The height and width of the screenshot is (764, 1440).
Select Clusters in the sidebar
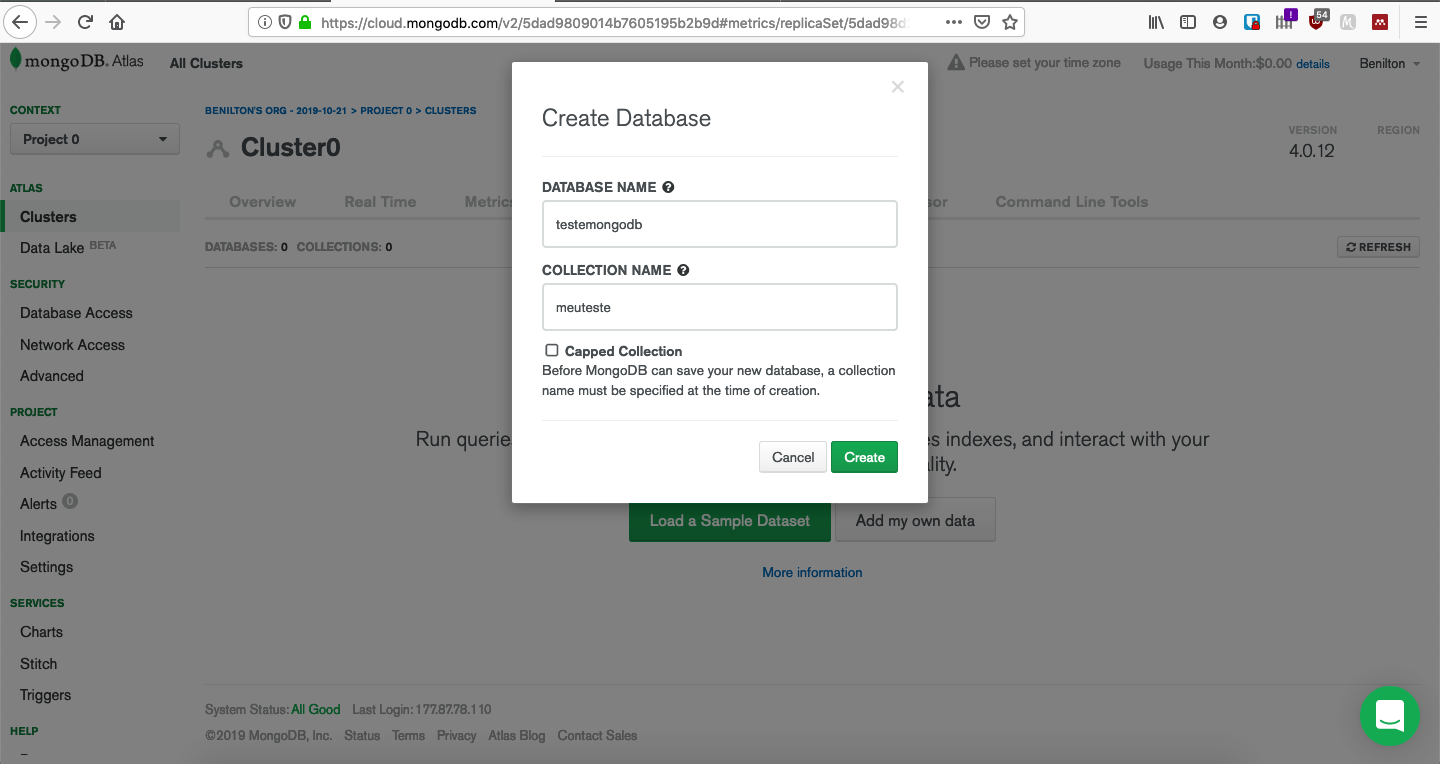click(48, 217)
